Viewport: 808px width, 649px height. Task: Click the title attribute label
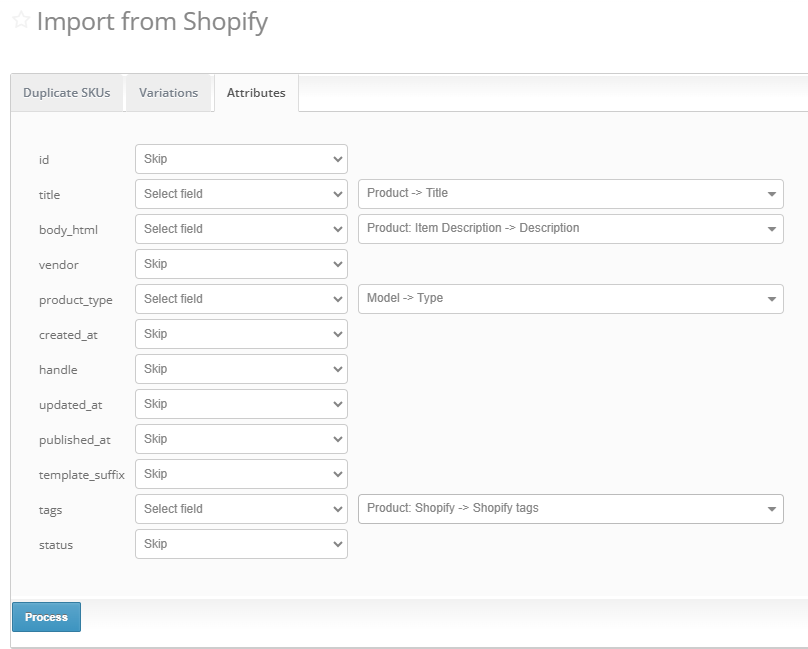49,195
